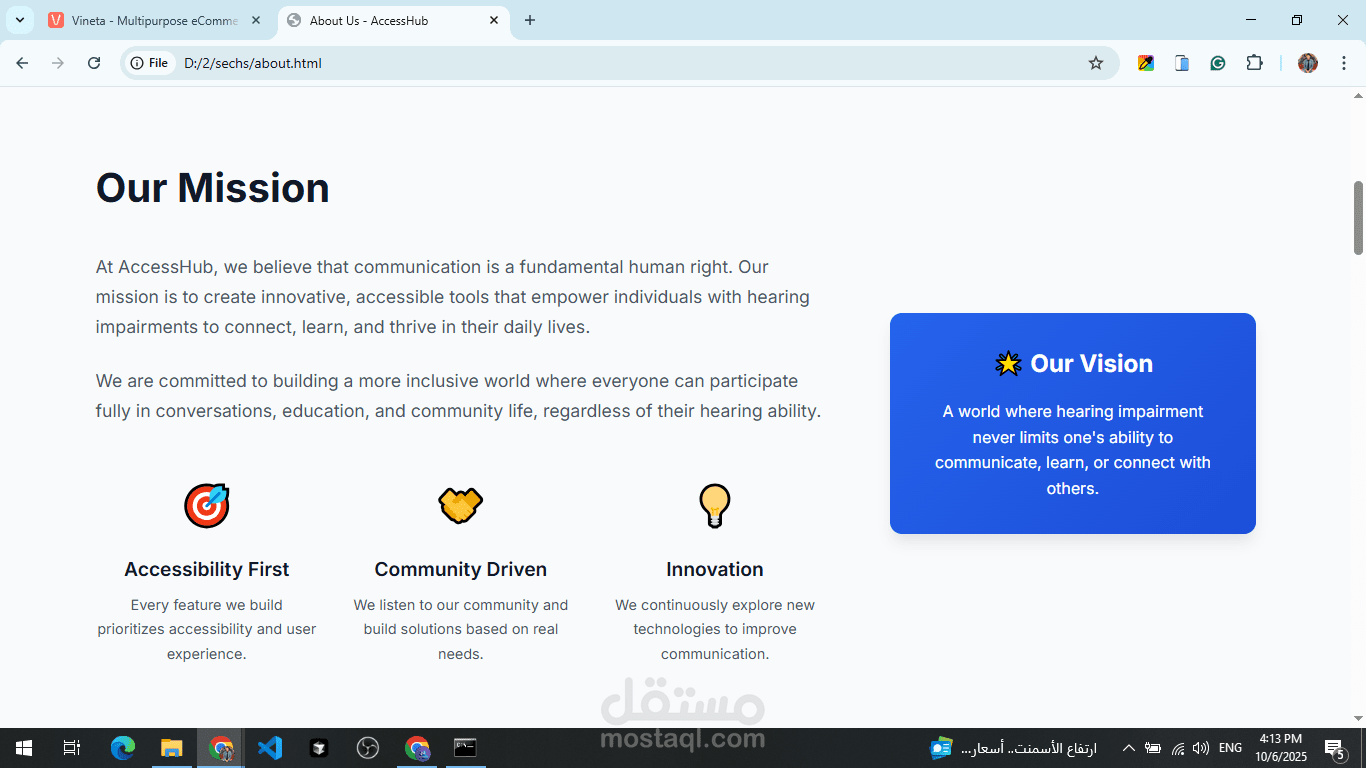Switch to the Vineta Multipurpose eCommerce tab
Image resolution: width=1366 pixels, height=768 pixels.
[x=153, y=20]
